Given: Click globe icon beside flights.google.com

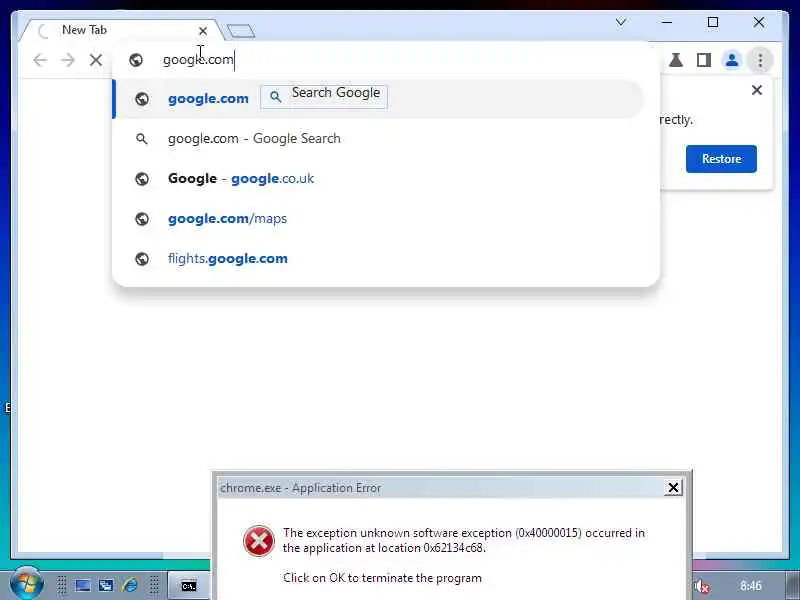Looking at the screenshot, I should (x=142, y=259).
